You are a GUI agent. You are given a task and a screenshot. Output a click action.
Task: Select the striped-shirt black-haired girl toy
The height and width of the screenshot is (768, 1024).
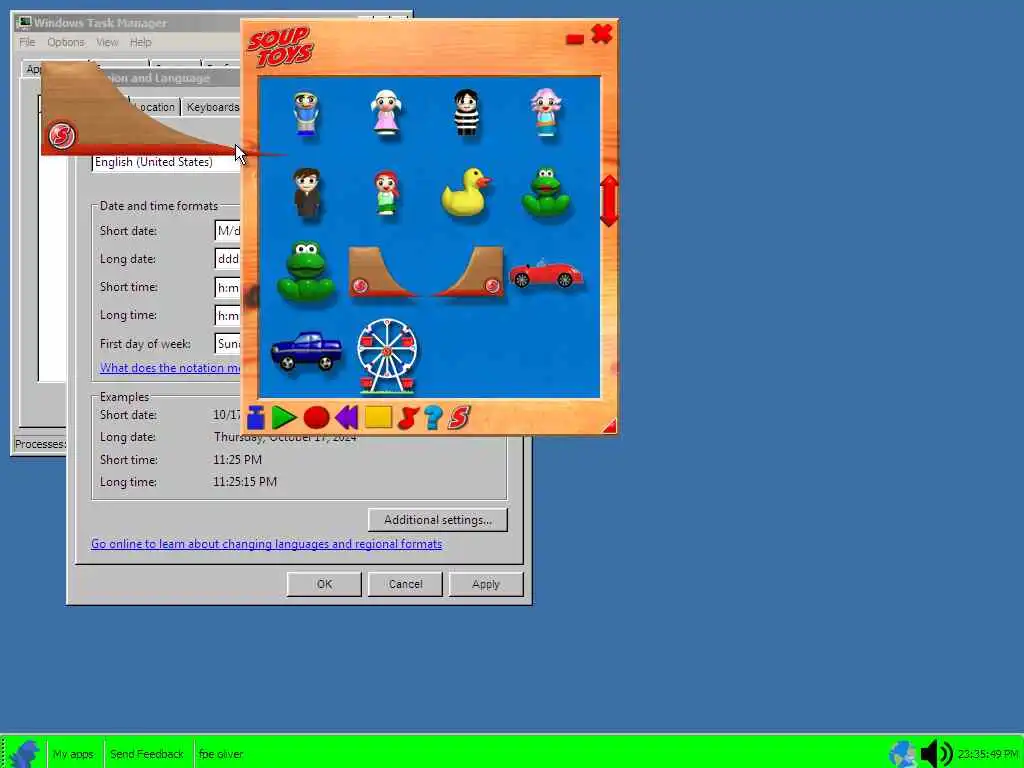pos(466,112)
